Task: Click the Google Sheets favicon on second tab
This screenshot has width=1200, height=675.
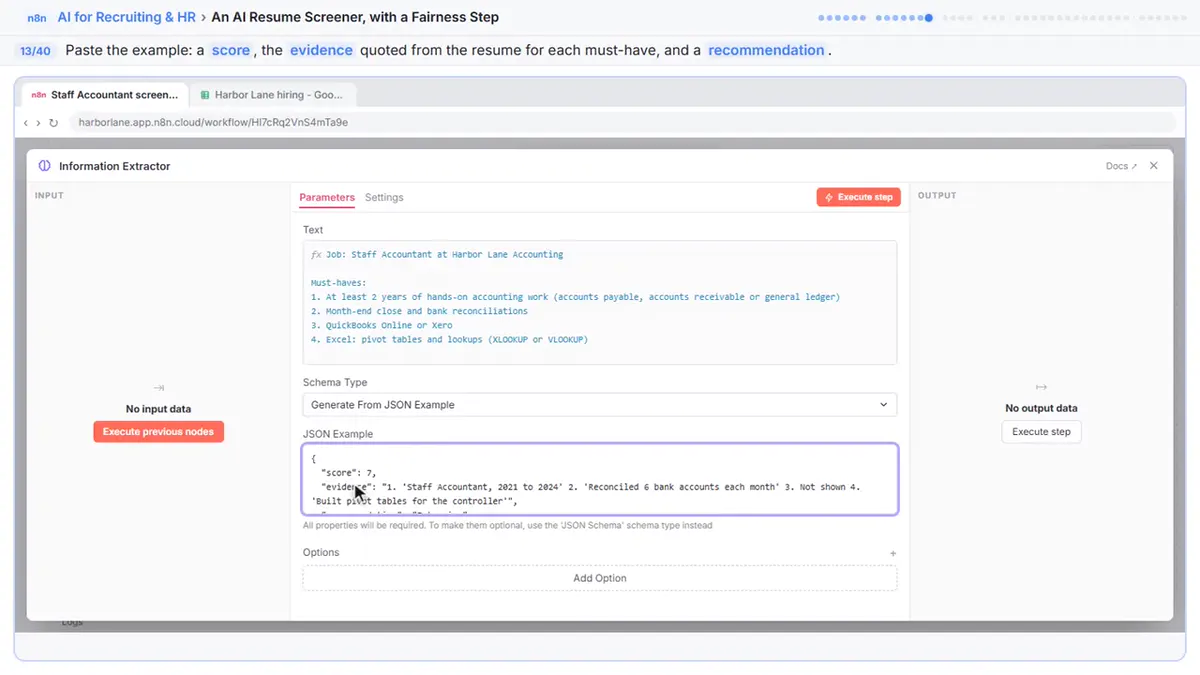Action: (205, 95)
